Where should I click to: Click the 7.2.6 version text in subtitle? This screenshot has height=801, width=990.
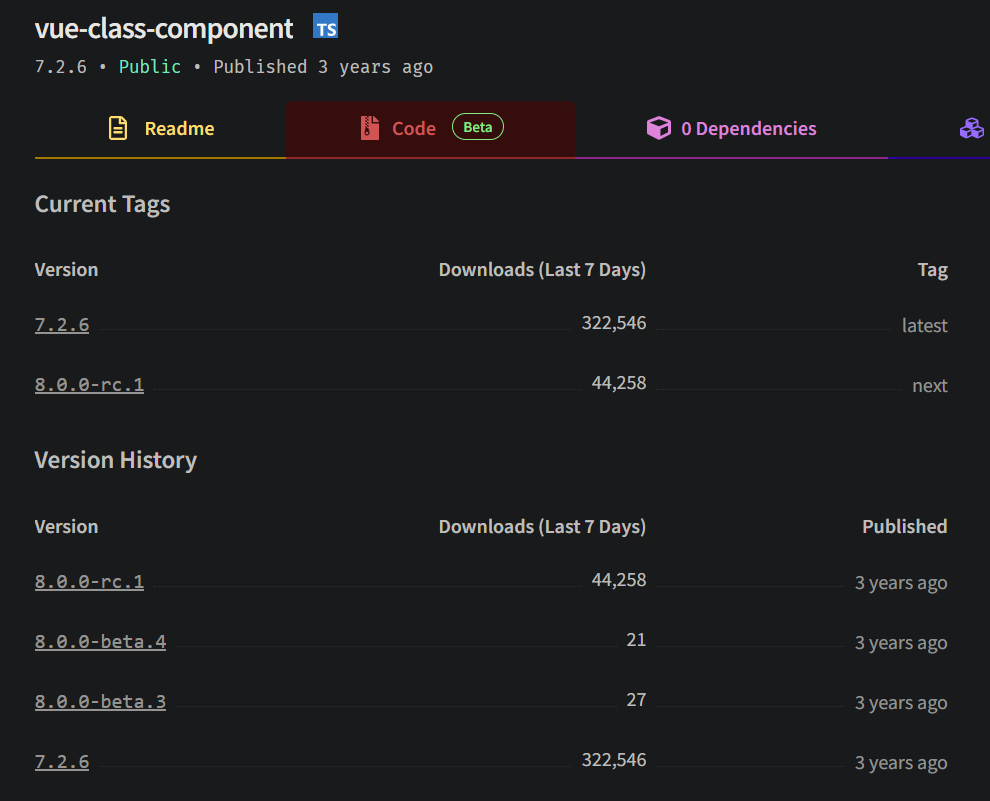pos(61,67)
